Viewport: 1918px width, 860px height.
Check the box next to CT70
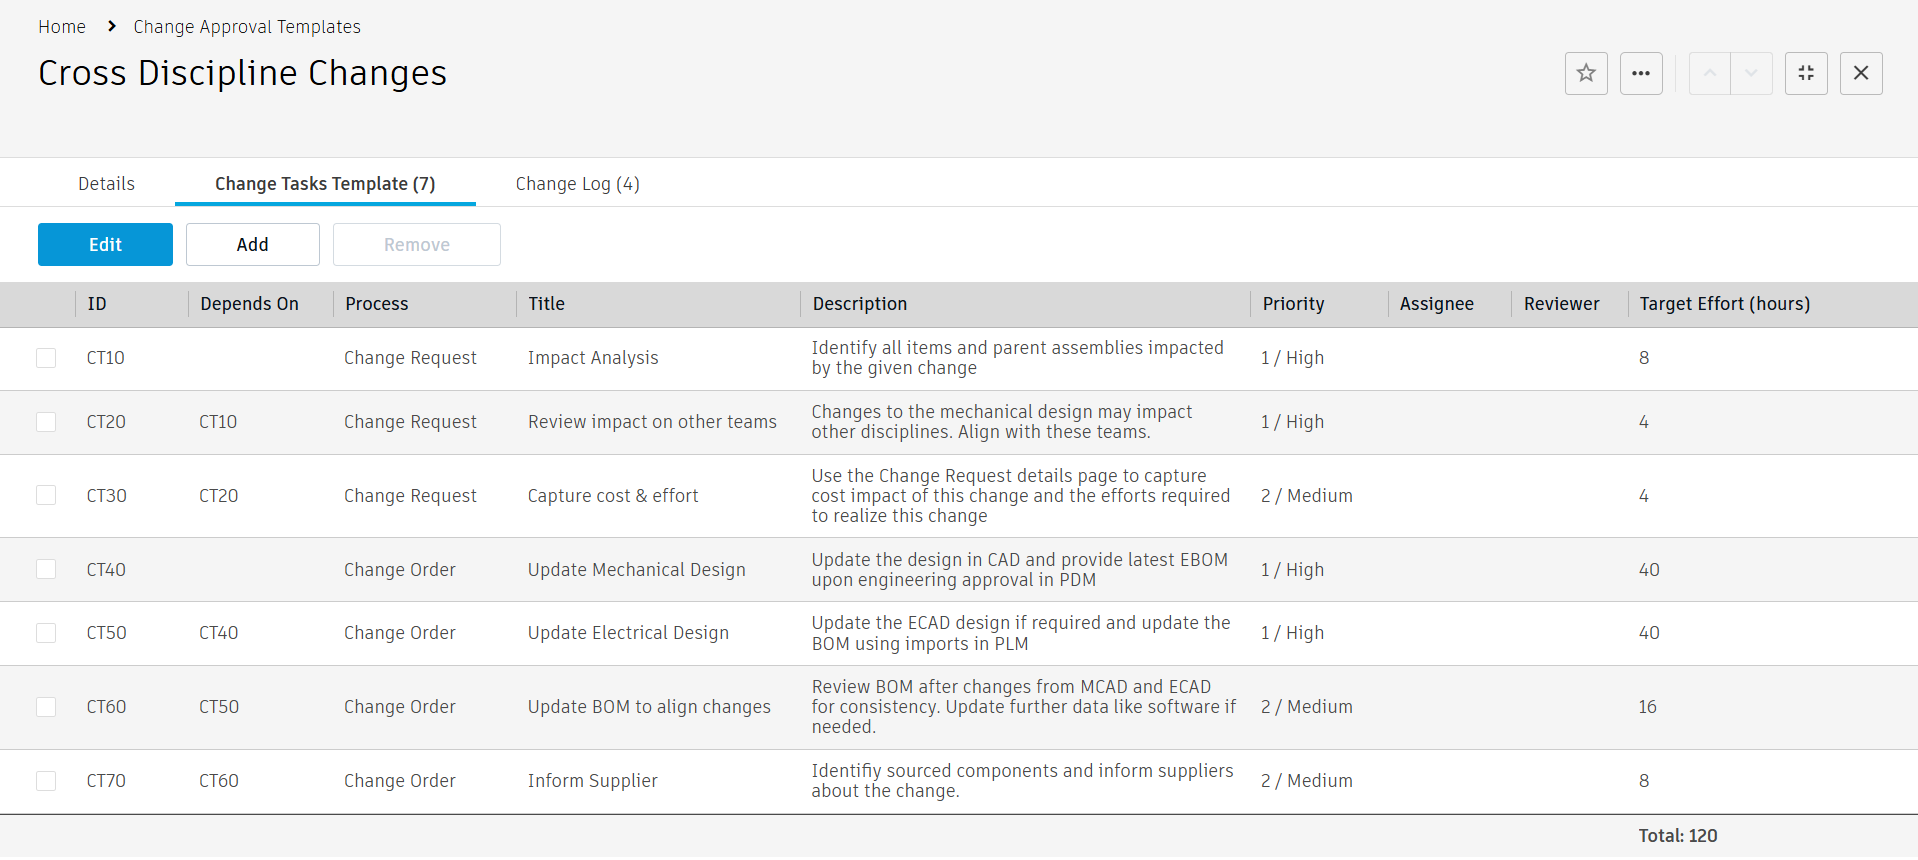(46, 781)
